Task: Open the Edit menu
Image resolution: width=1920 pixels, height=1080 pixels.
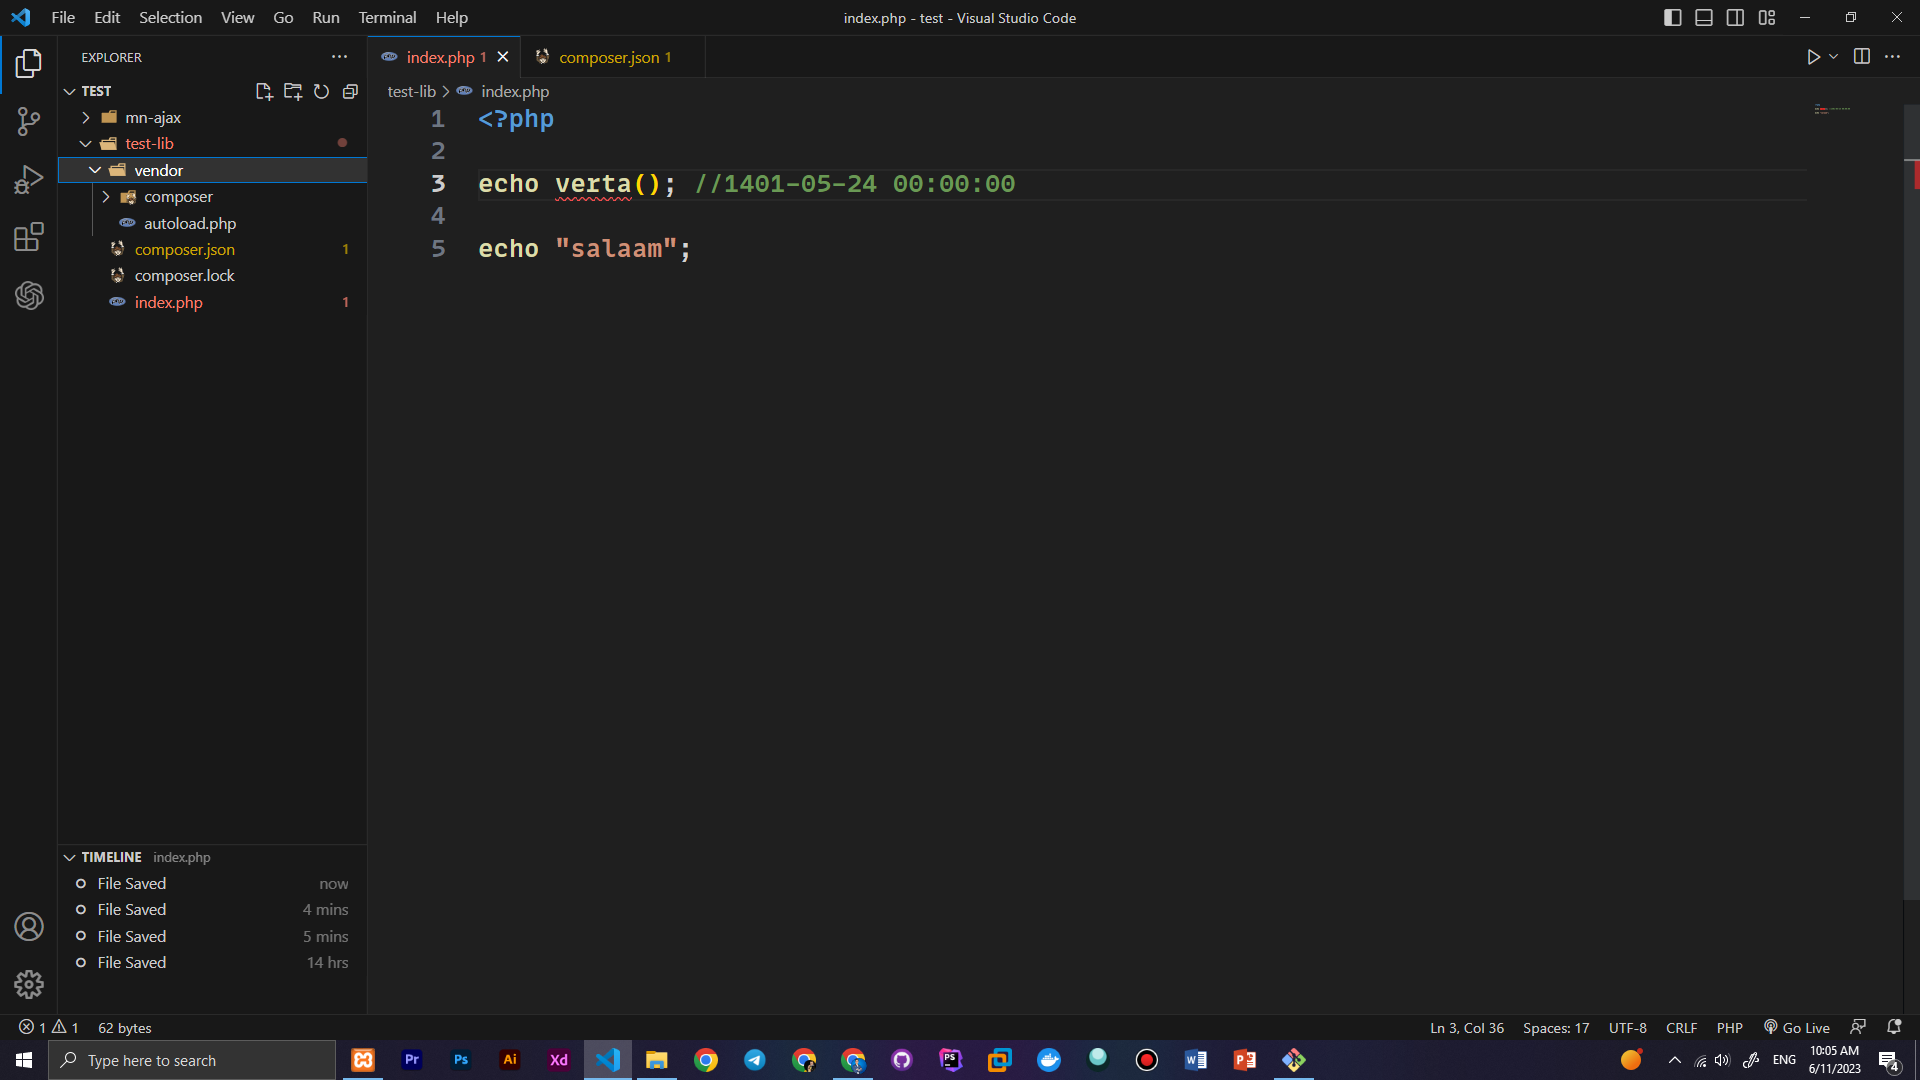Action: pos(107,18)
